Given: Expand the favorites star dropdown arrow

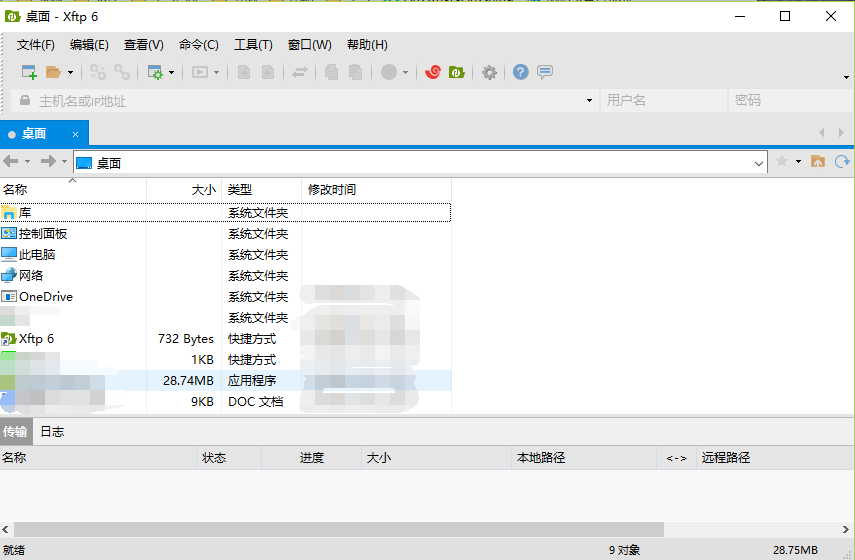Looking at the screenshot, I should point(798,161).
